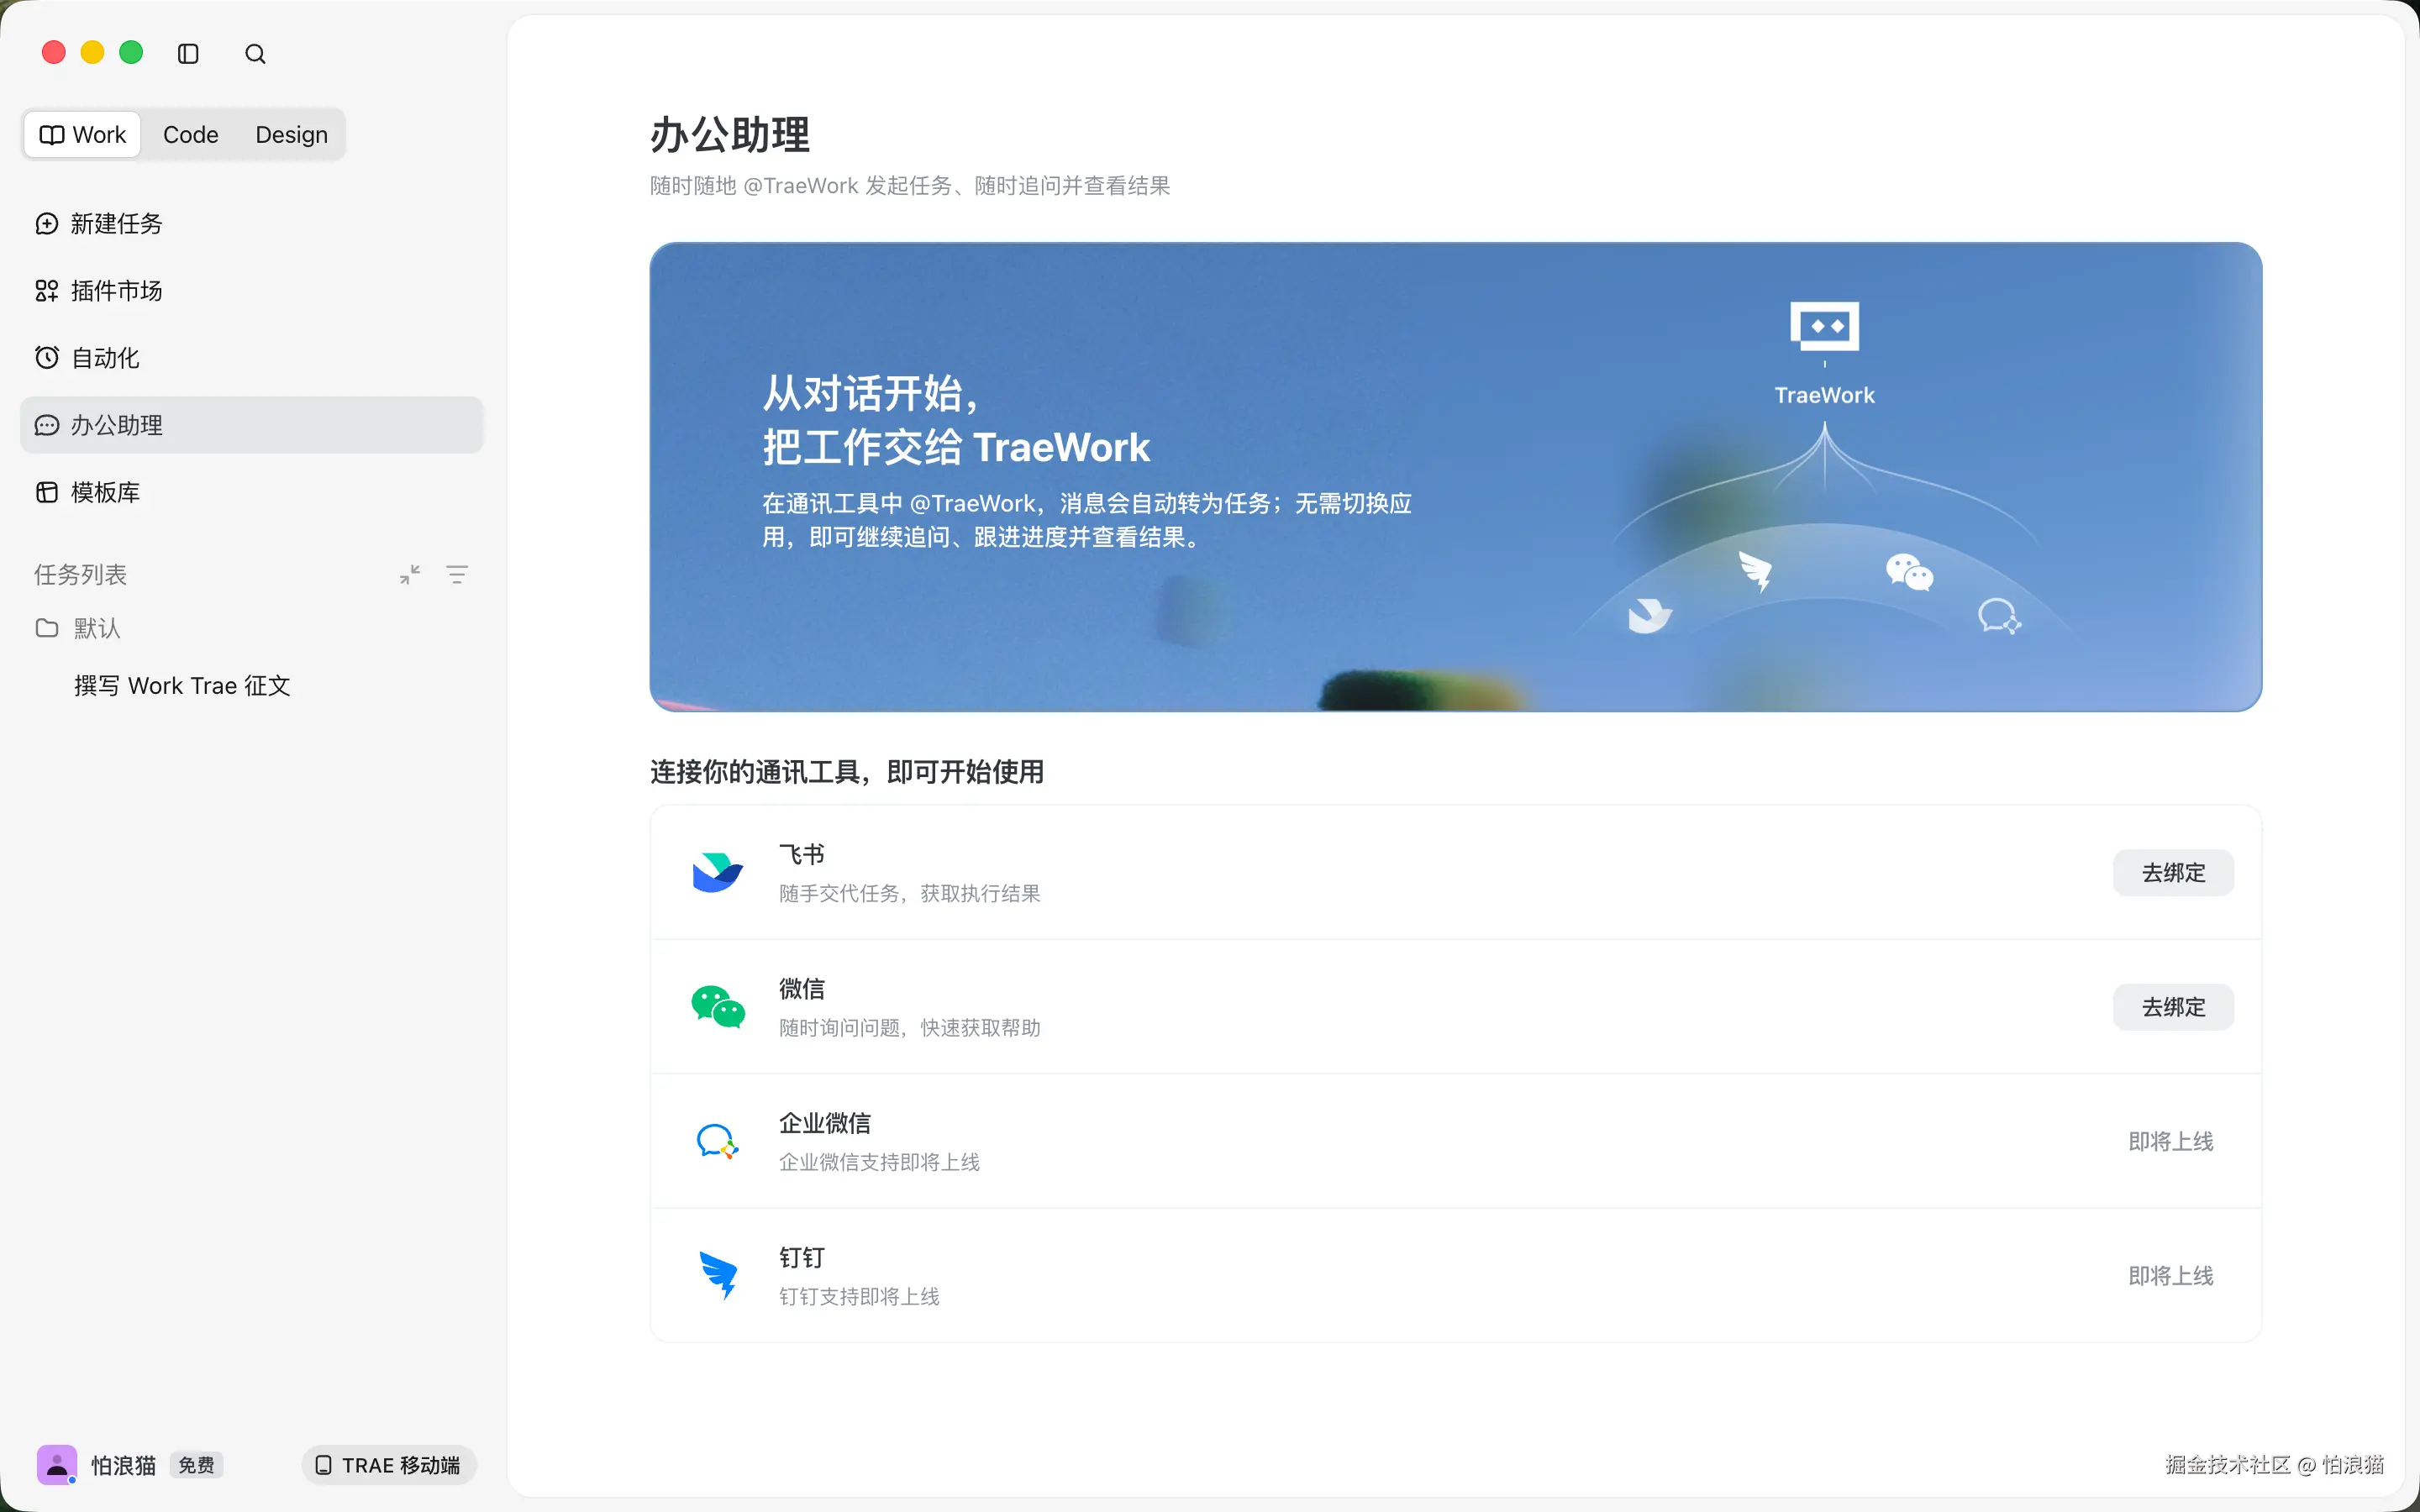The image size is (2420, 1512).
Task: Click the white WeChat icon in banner
Action: point(1910,572)
